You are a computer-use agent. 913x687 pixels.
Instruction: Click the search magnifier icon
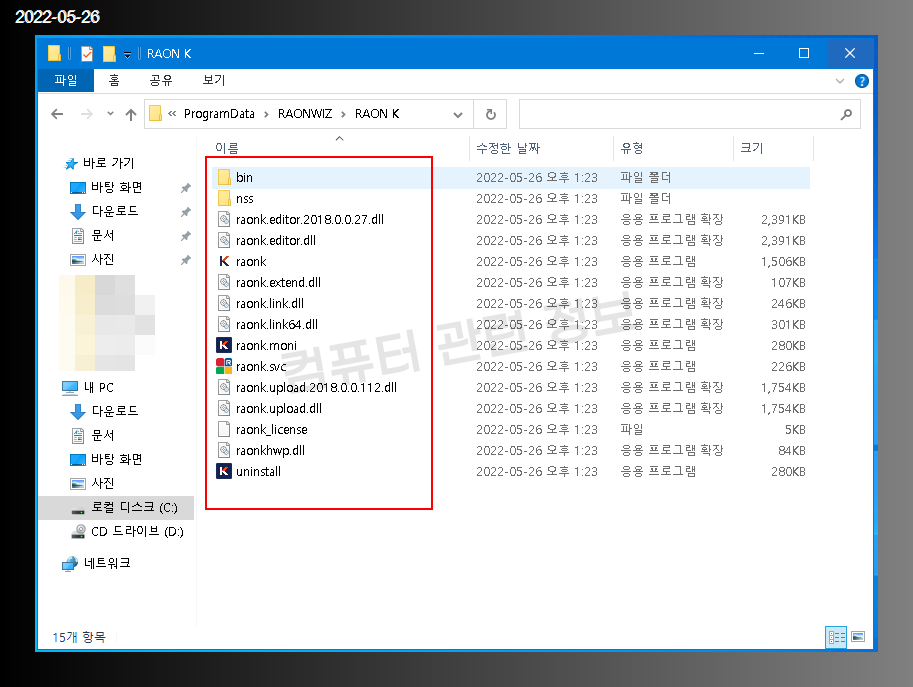(x=846, y=114)
